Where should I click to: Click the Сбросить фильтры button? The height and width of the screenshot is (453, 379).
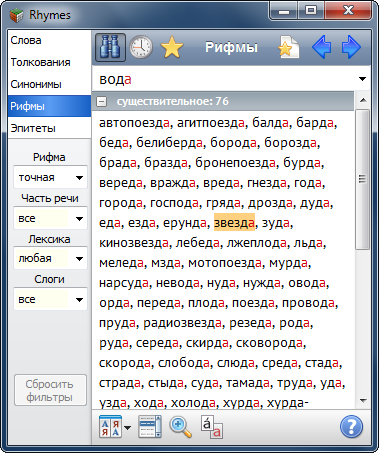click(50, 390)
